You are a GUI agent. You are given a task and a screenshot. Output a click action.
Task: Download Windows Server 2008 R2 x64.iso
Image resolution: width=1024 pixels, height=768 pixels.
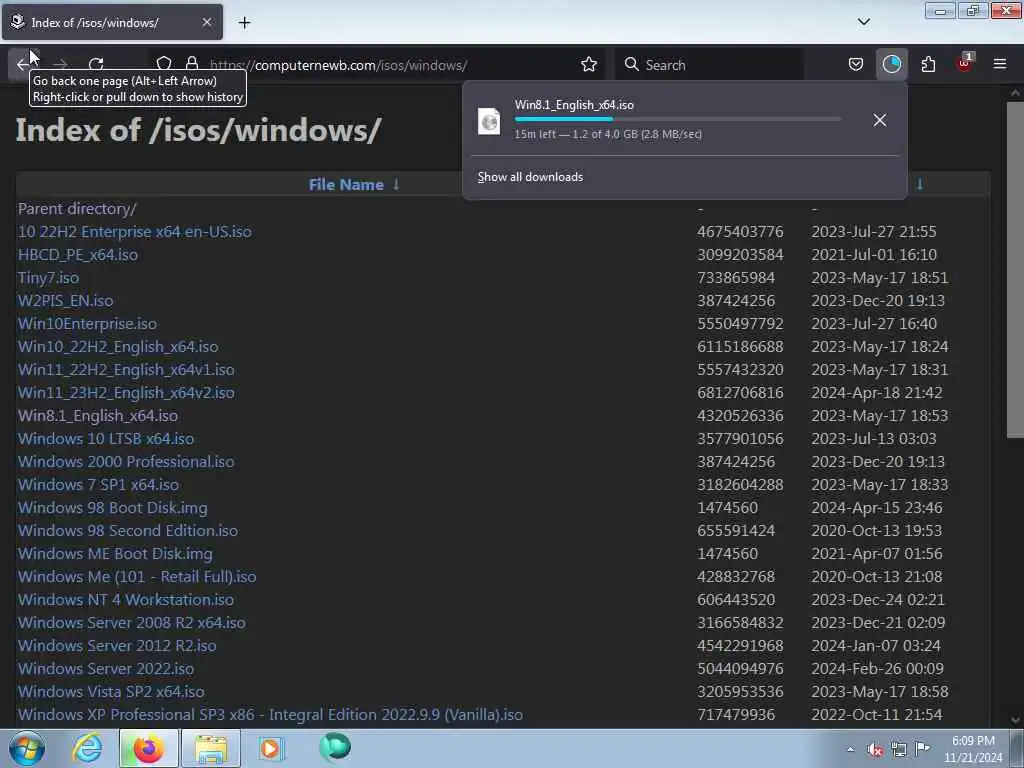[132, 622]
